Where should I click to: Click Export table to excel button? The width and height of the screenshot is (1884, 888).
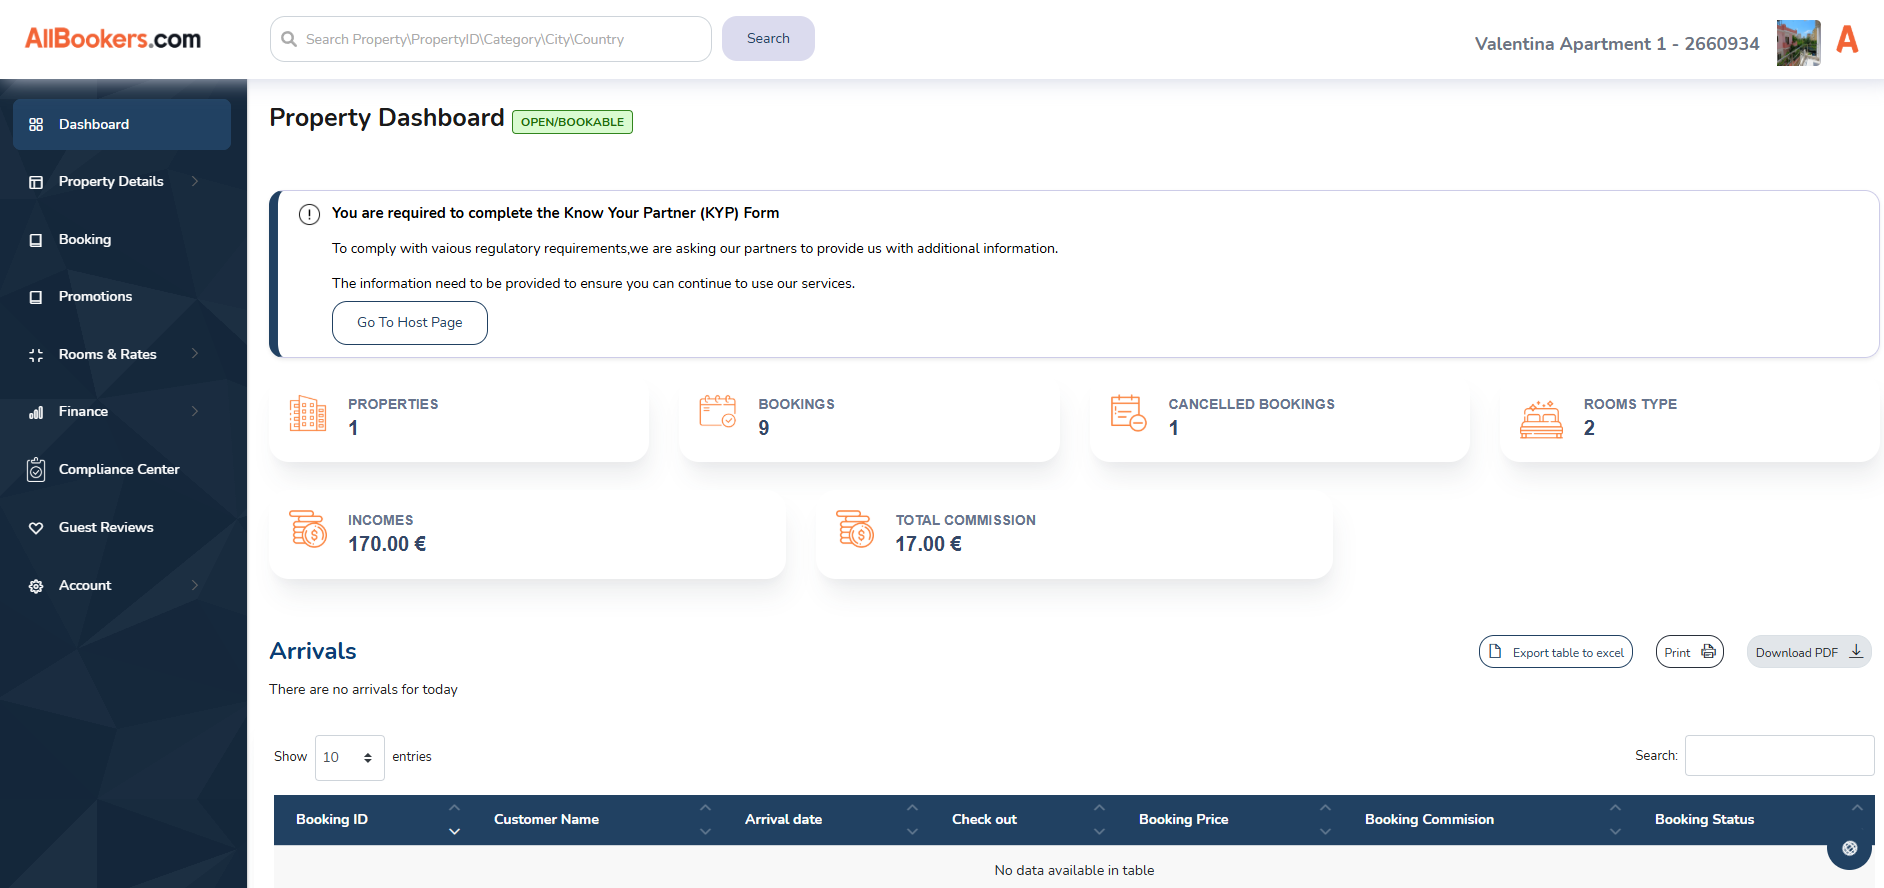(1556, 652)
